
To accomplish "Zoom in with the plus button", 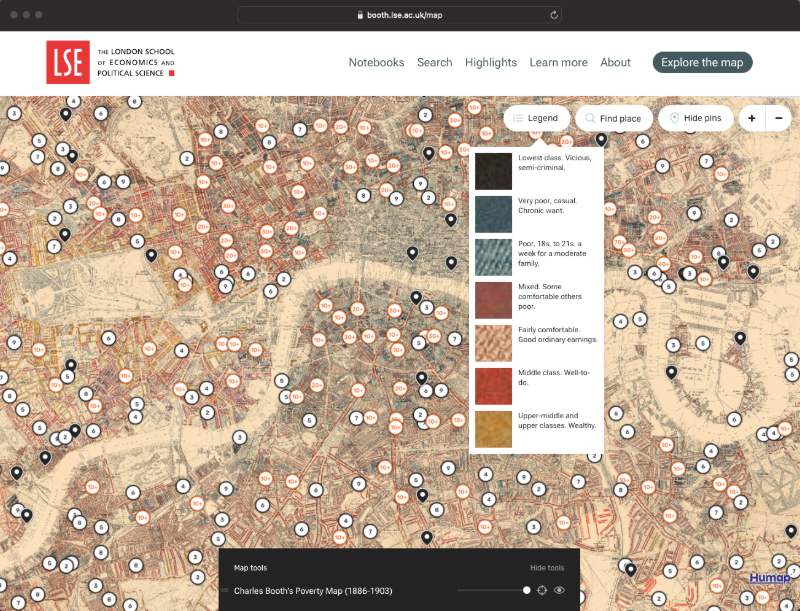I will [x=752, y=118].
